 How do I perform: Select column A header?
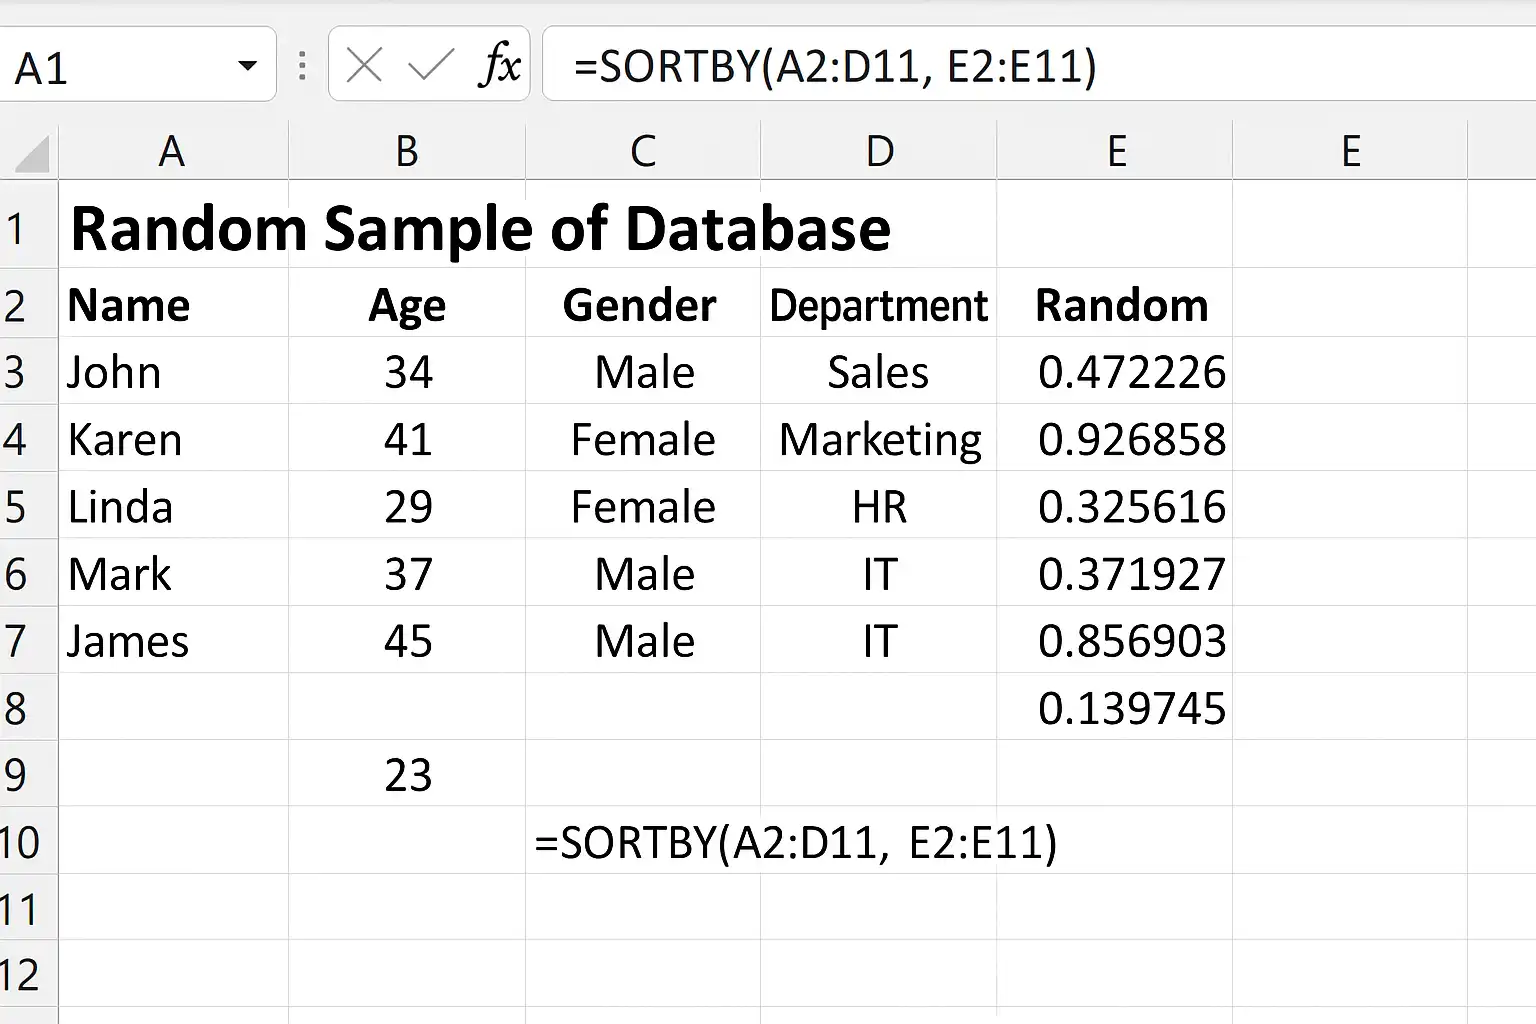pos(173,151)
